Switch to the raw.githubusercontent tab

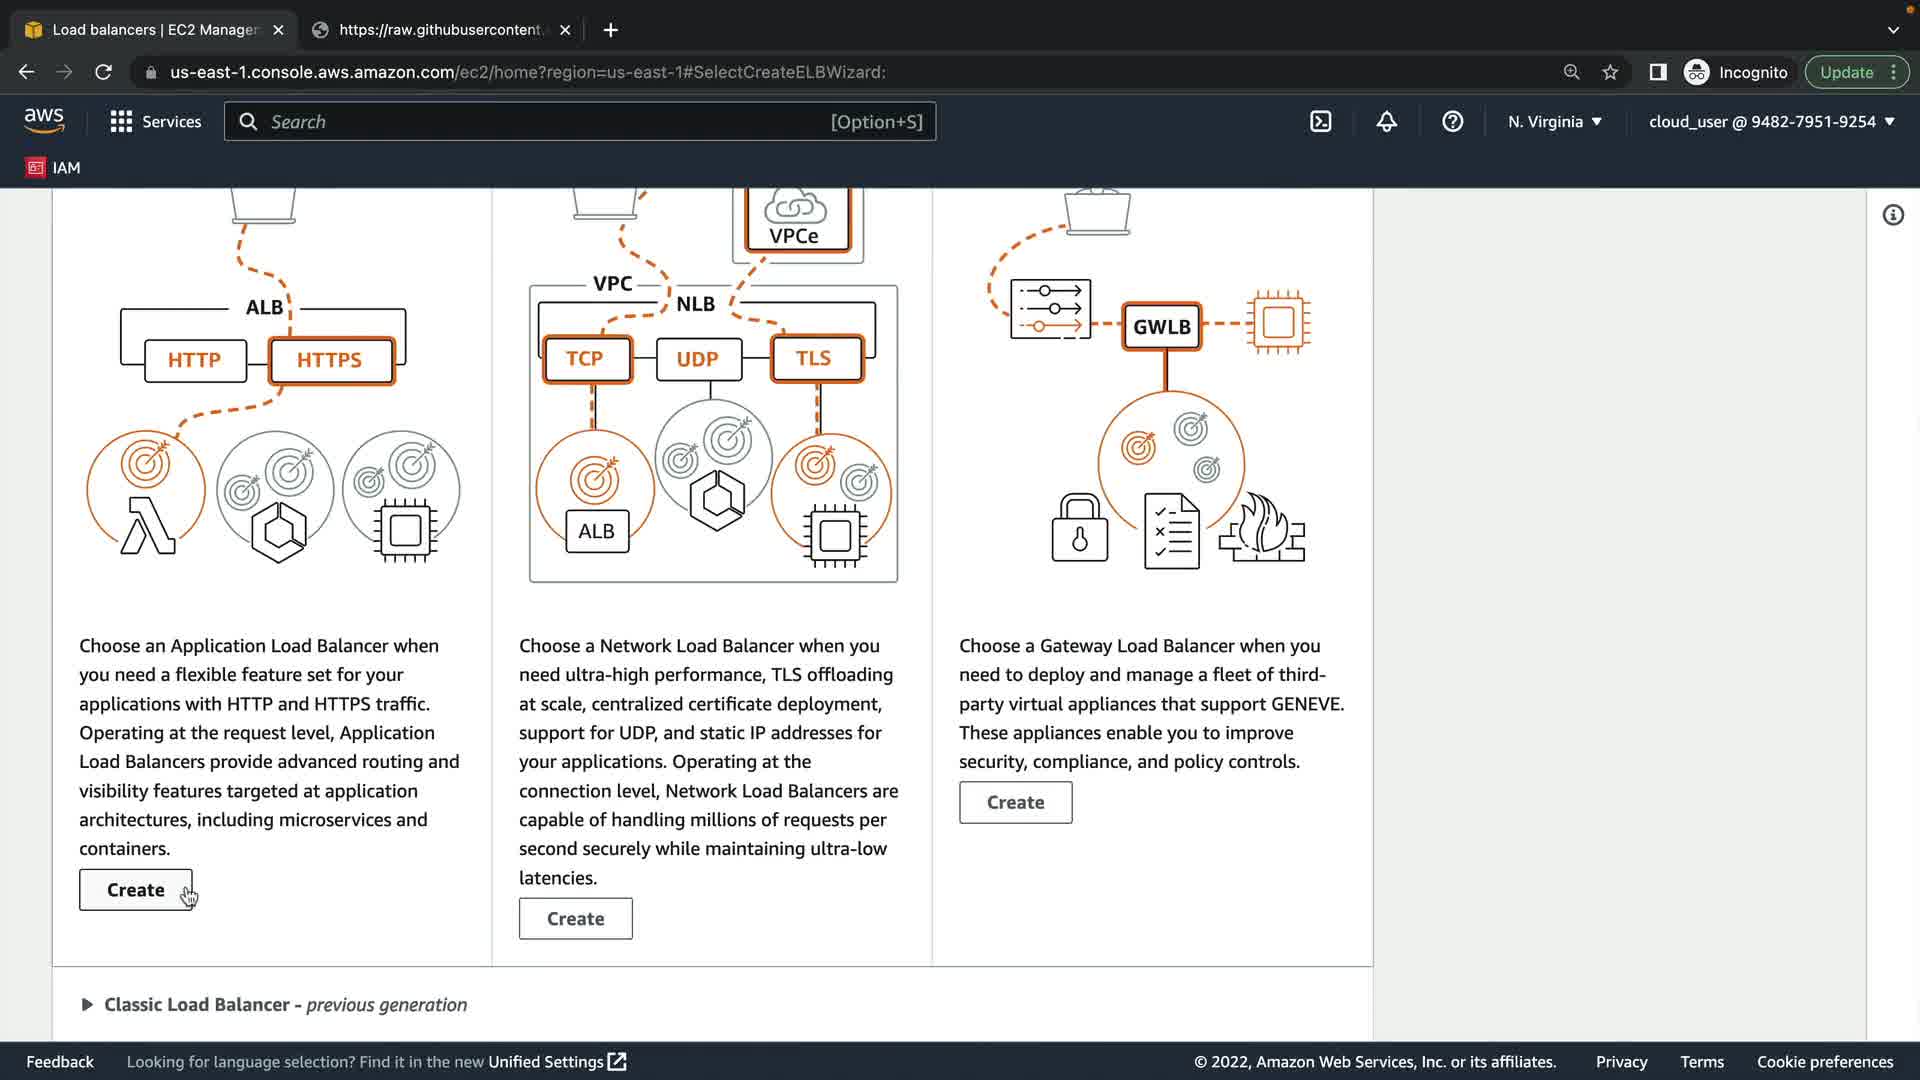[440, 30]
